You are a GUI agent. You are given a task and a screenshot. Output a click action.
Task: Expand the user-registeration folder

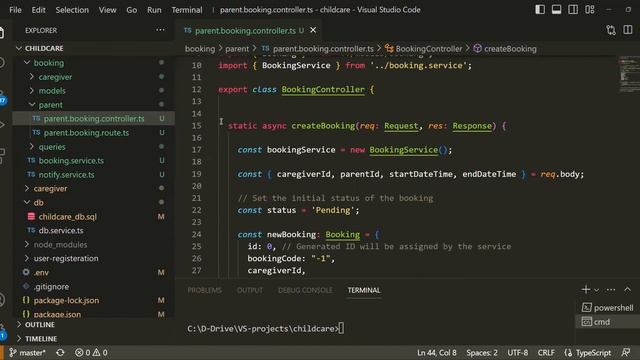point(94,258)
